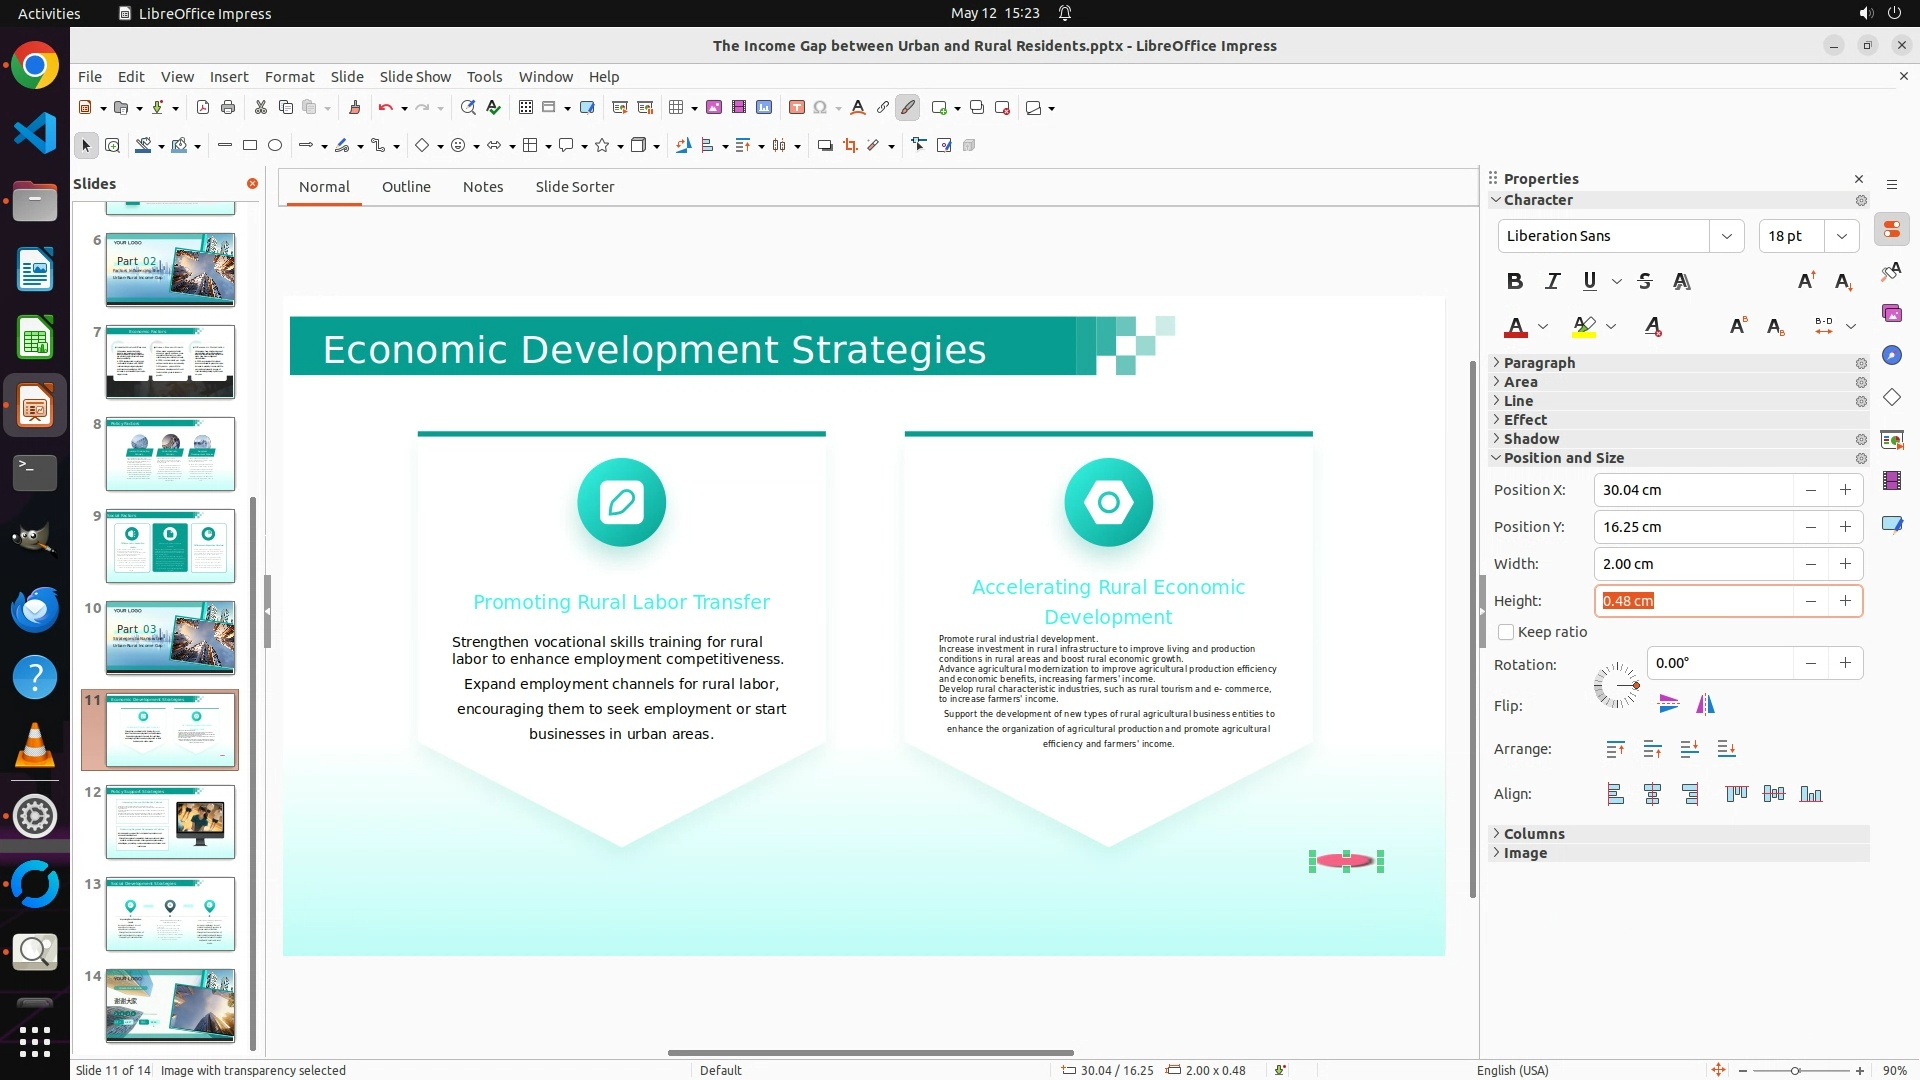1920x1080 pixels.
Task: Increase Width with the plus button
Action: tap(1845, 564)
